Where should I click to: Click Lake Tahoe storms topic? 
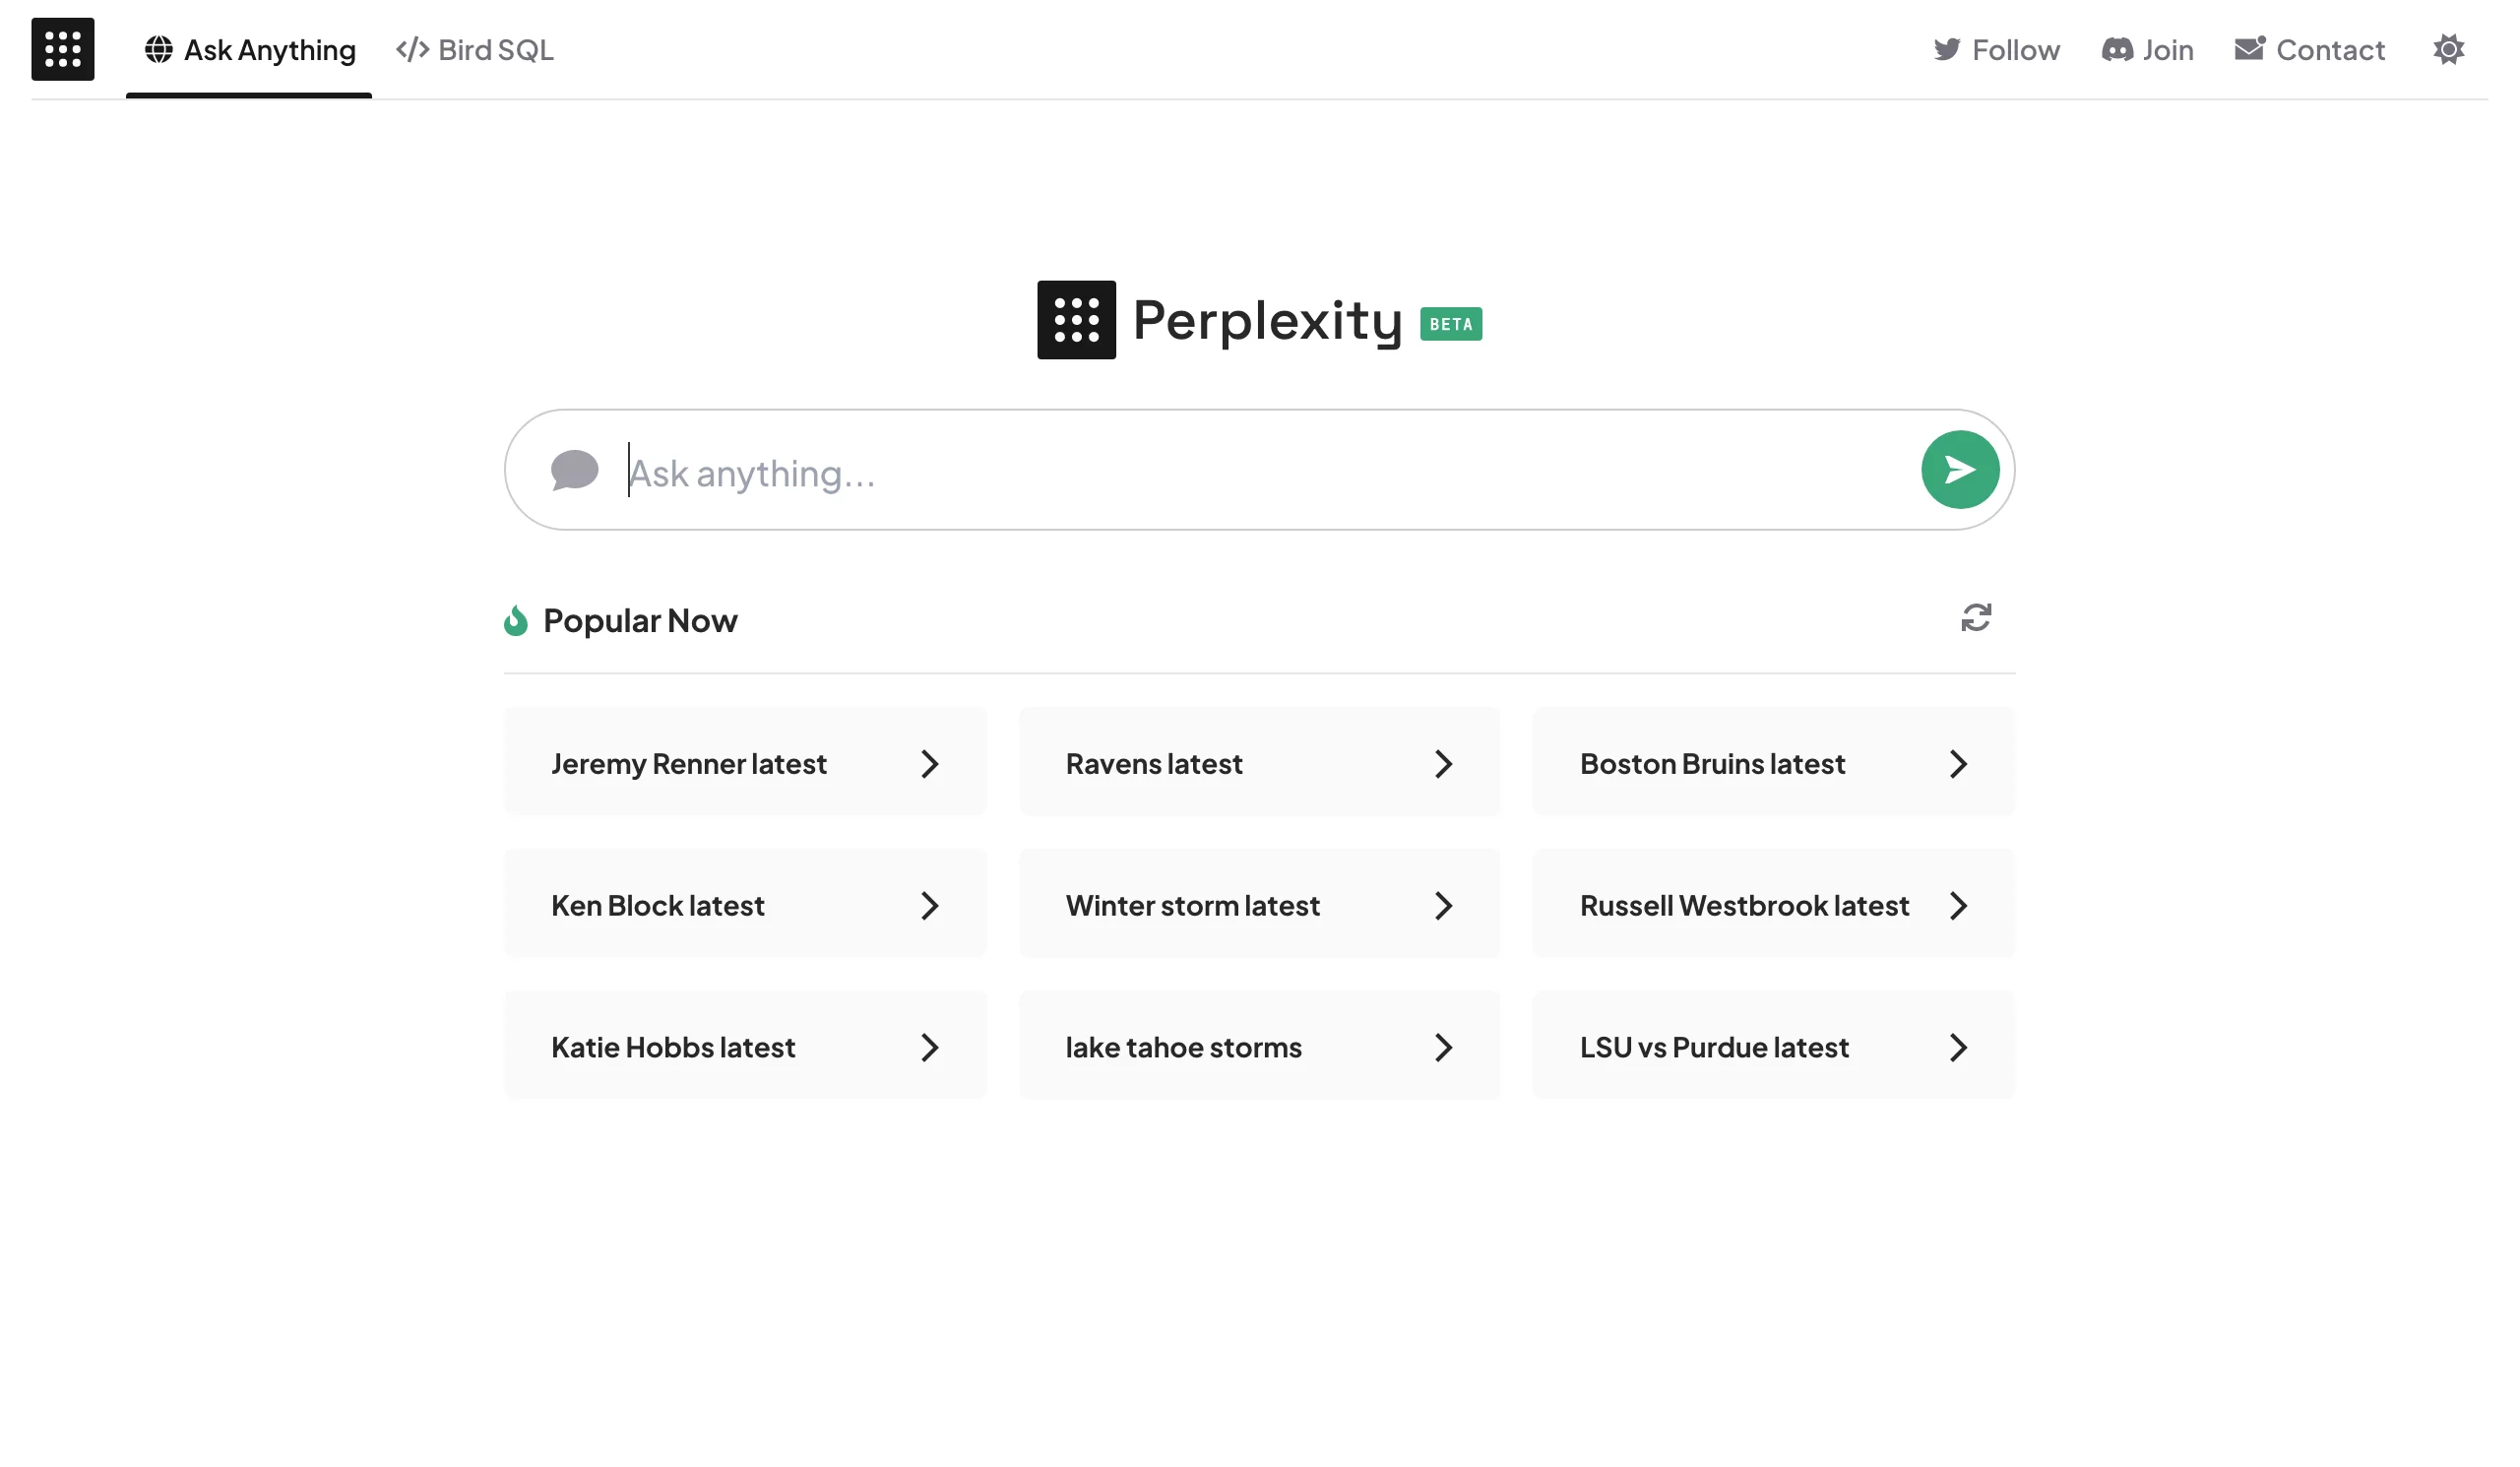pyautogui.click(x=1260, y=1047)
